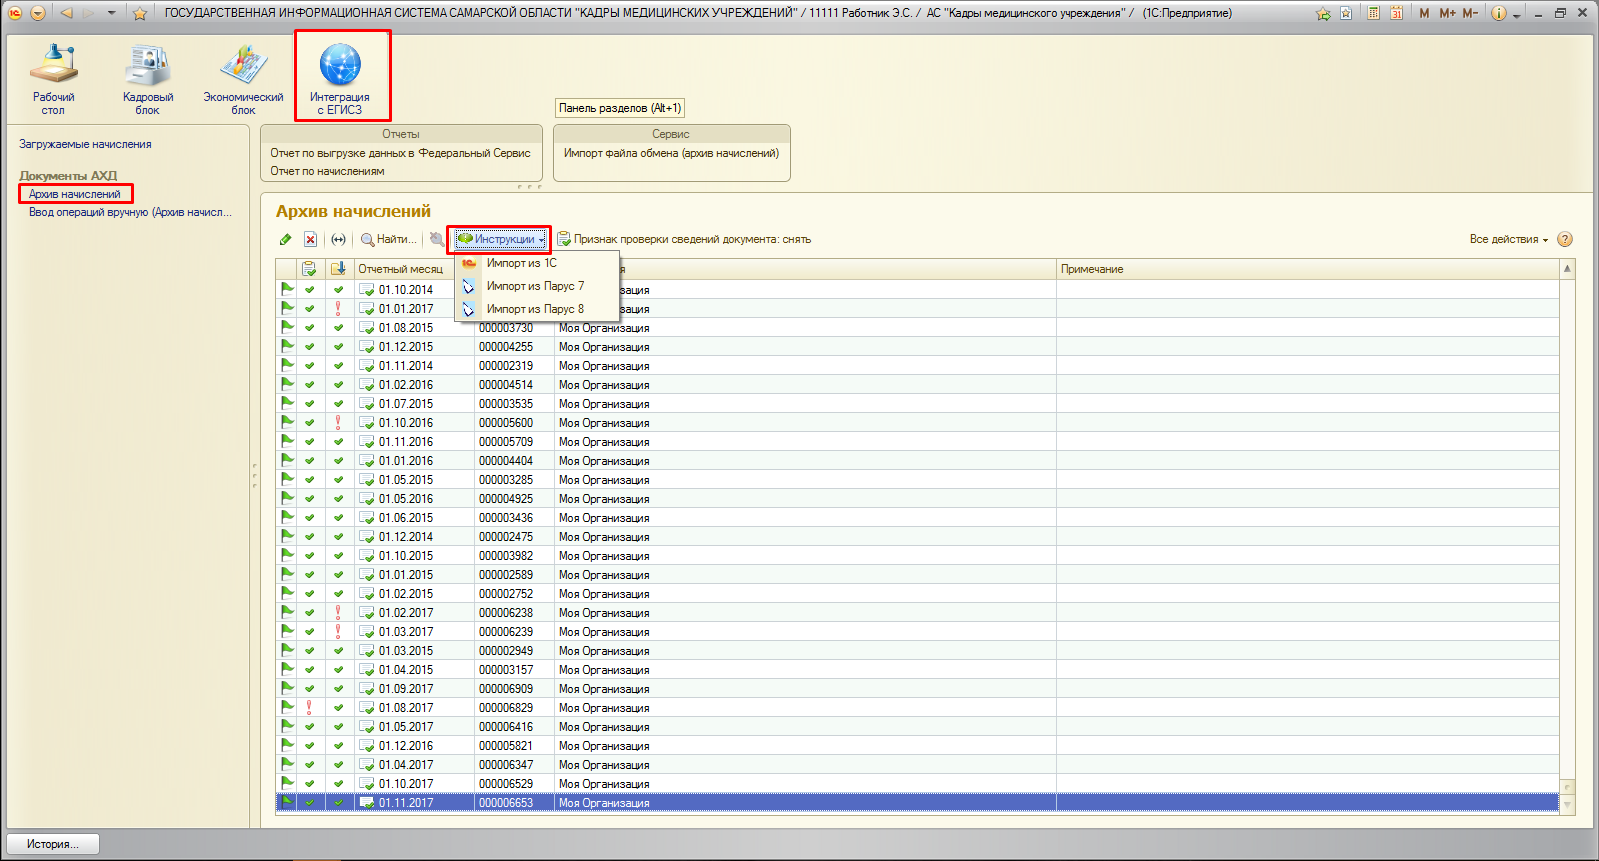Click the green pencil edit icon
Screen dimensions: 1599x861
click(x=286, y=240)
